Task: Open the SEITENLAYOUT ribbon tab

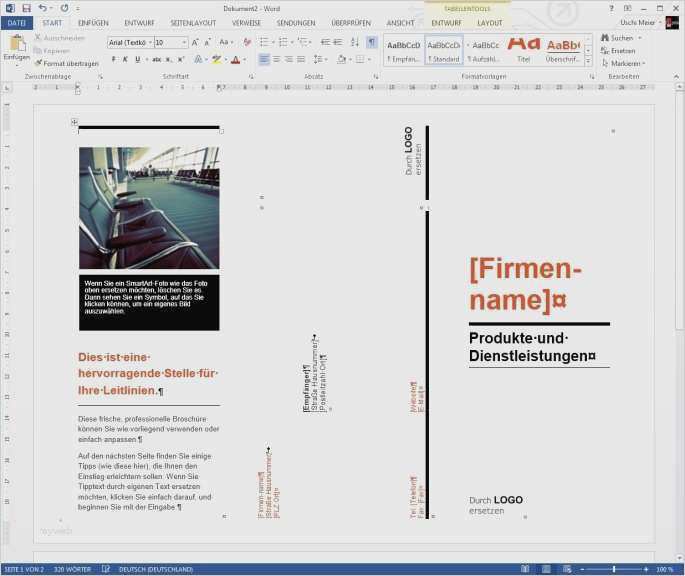Action: pos(193,22)
